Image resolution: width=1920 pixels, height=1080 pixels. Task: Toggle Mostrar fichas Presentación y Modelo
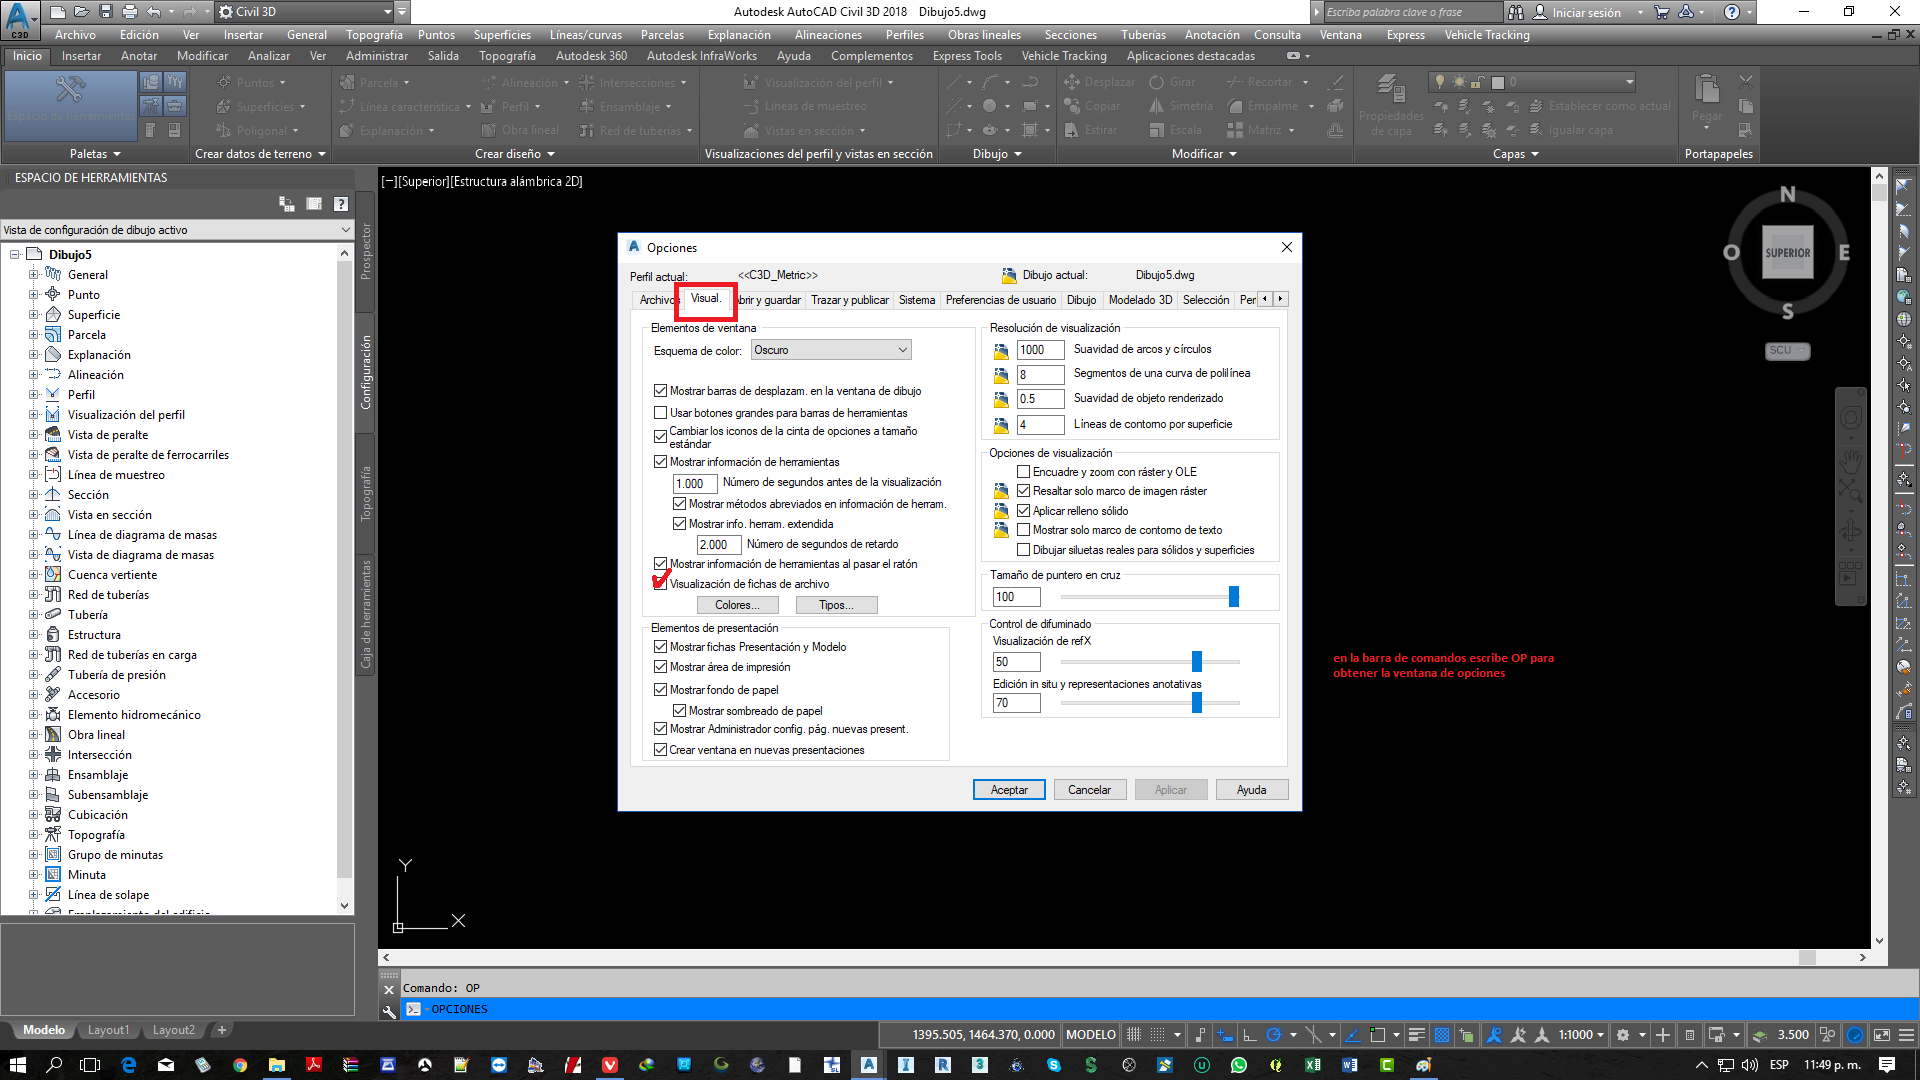pos(660,647)
